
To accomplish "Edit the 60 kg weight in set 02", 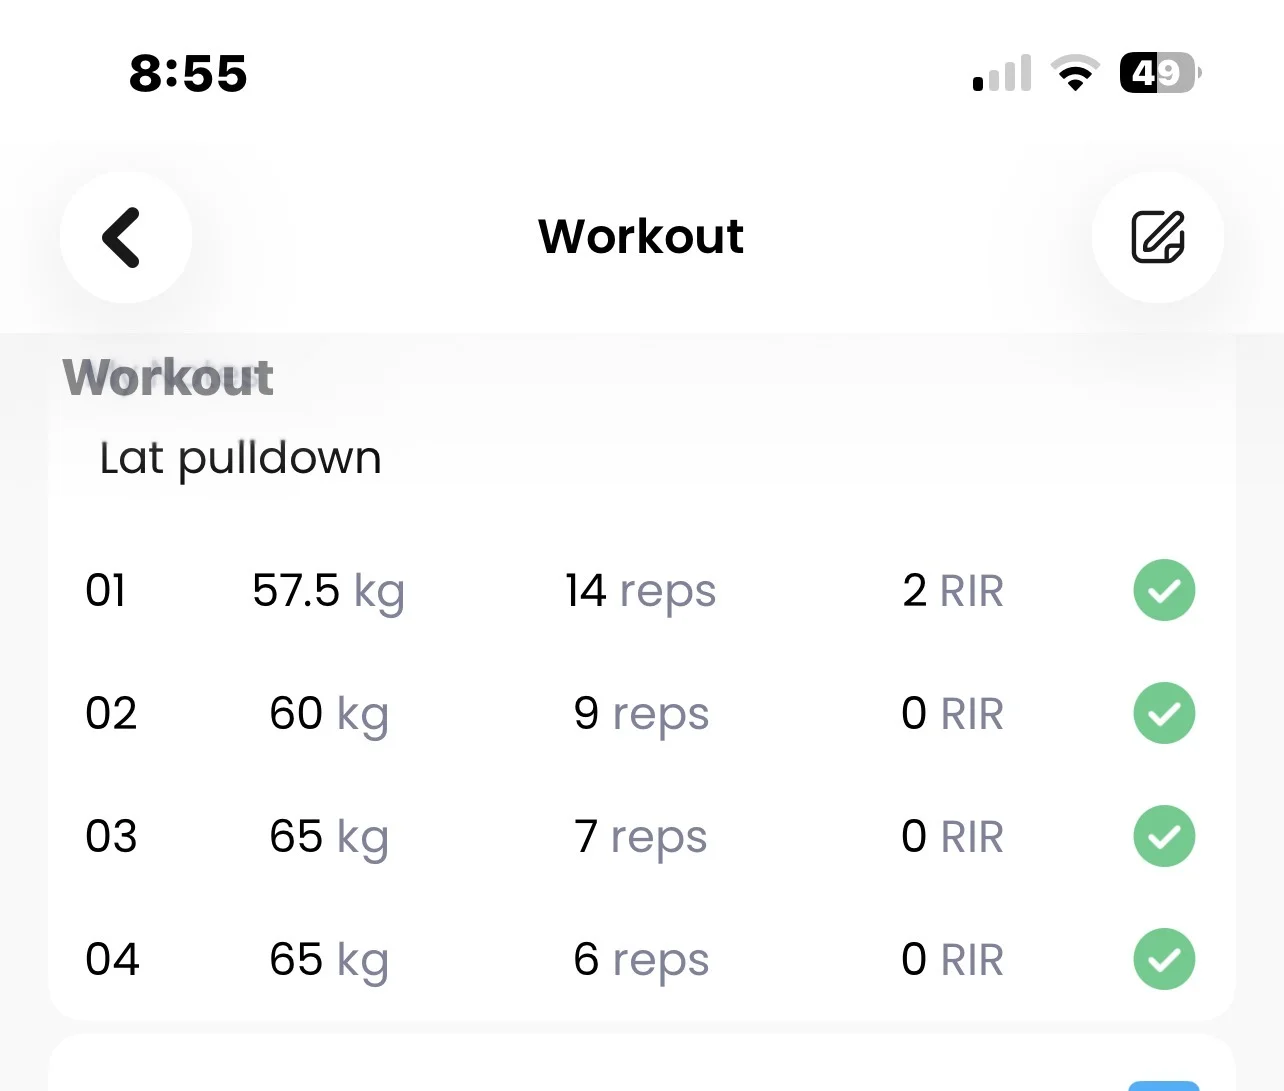I will [x=328, y=714].
